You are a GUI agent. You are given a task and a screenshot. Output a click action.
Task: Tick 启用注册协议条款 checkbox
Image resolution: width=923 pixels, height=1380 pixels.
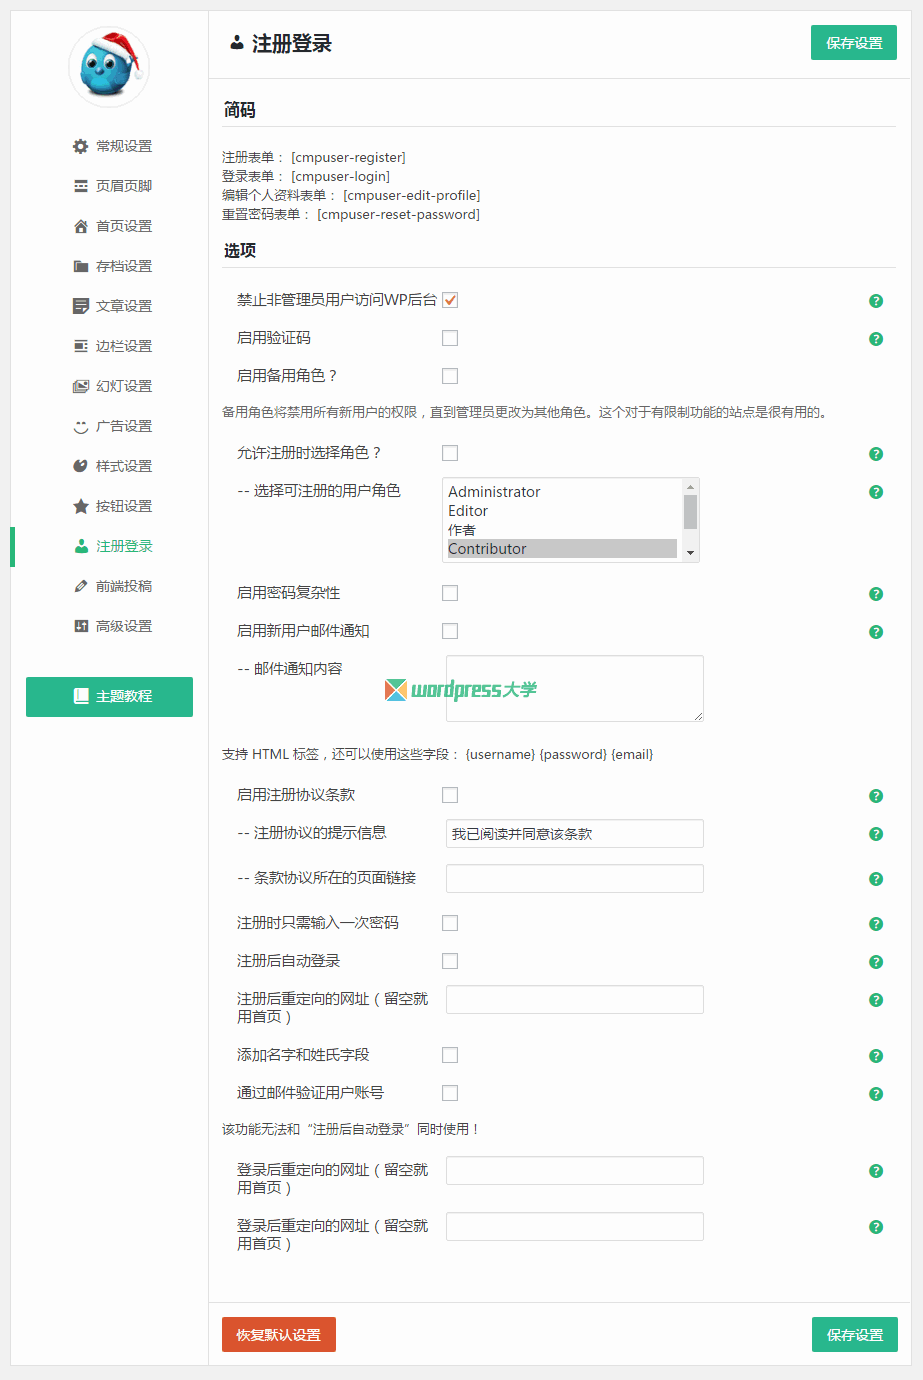[x=450, y=795]
